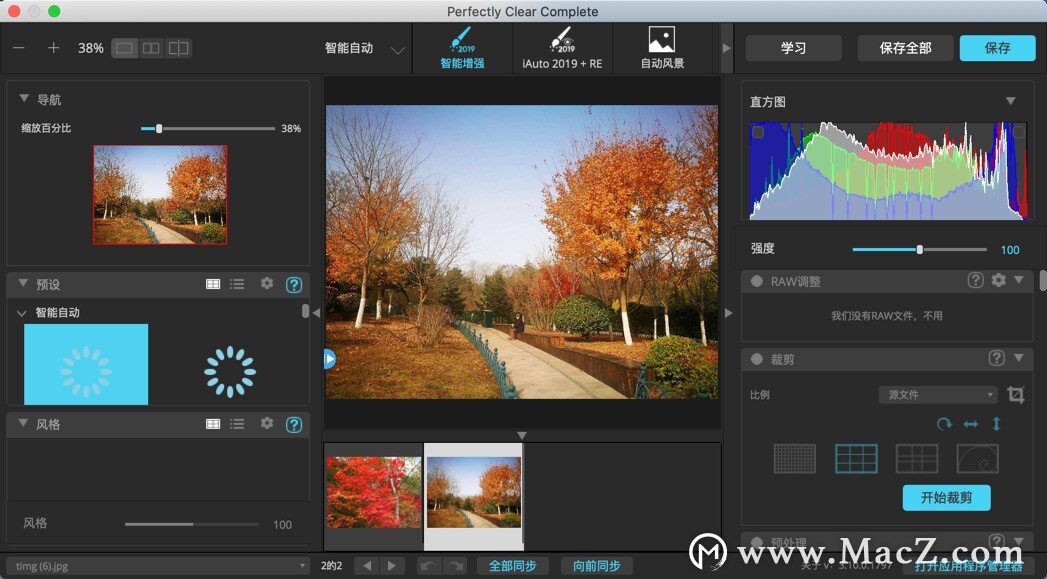The image size is (1047, 579).
Task: Open 风格 panel help icon
Action: point(294,424)
